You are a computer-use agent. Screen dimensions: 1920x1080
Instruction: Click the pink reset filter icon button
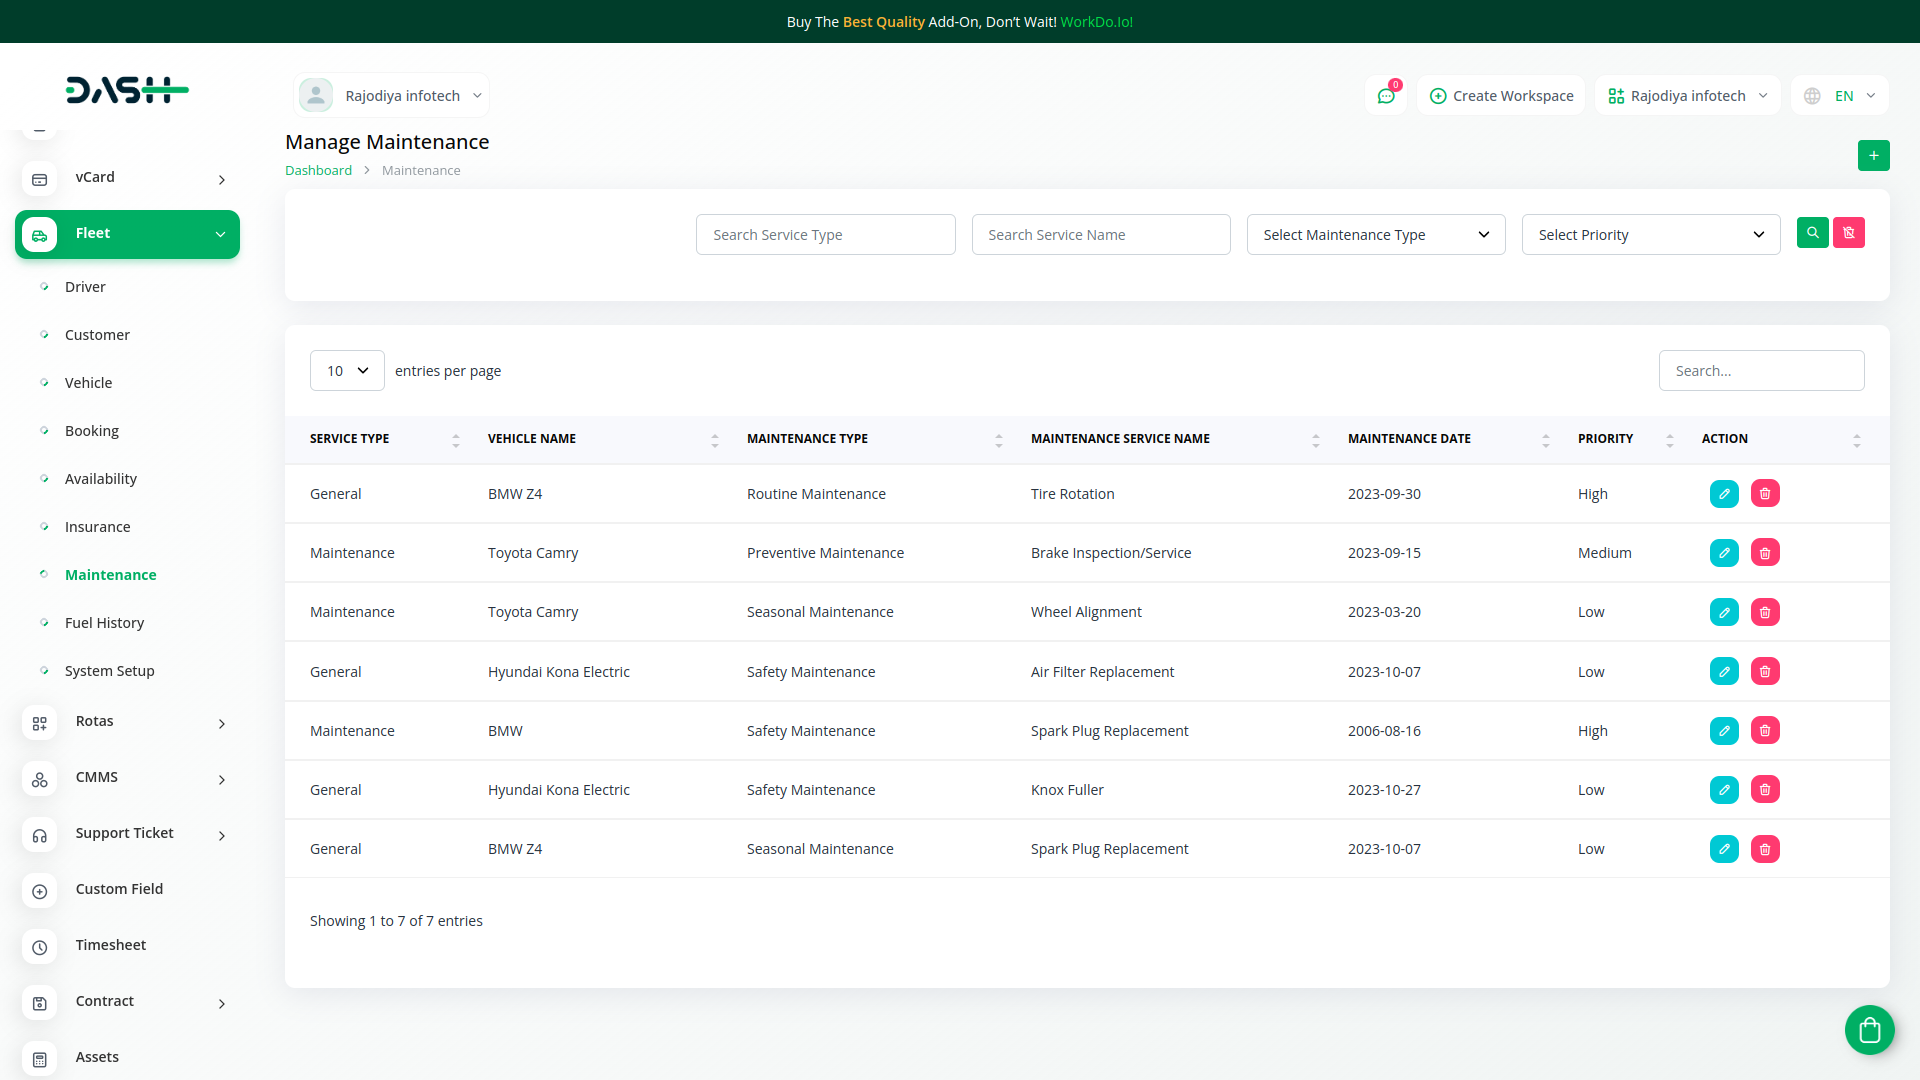(x=1848, y=233)
